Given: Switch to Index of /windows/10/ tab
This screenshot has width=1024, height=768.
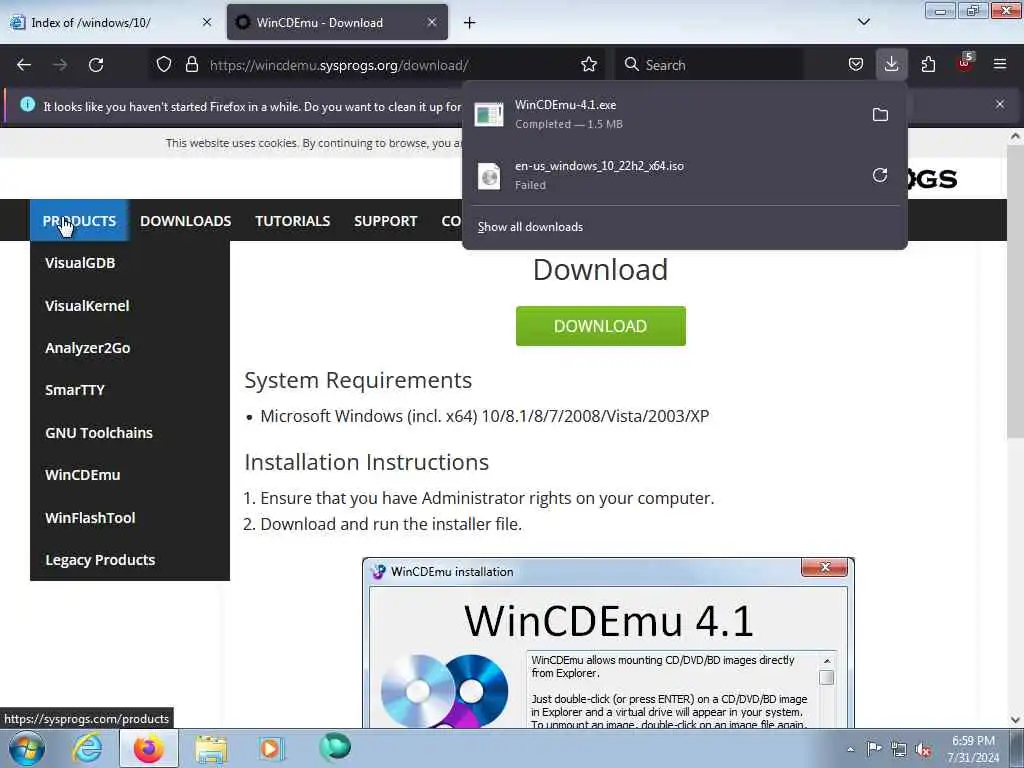Looking at the screenshot, I should coord(111,22).
